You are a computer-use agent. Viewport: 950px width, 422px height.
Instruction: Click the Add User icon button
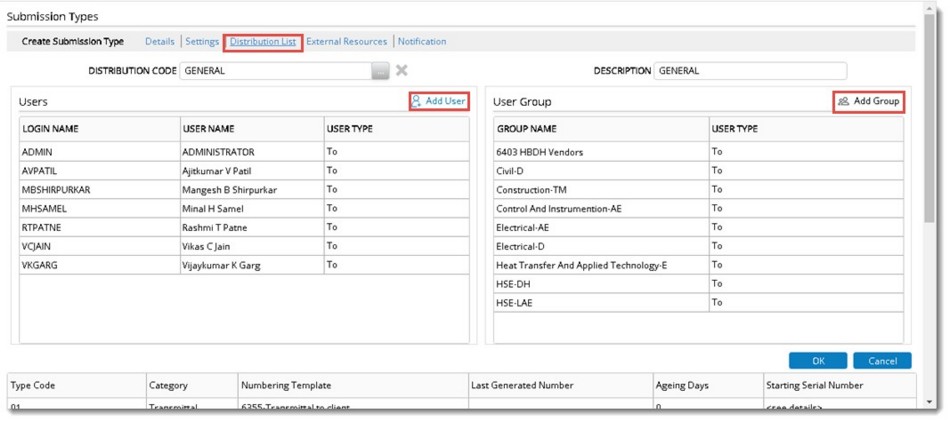click(x=439, y=101)
